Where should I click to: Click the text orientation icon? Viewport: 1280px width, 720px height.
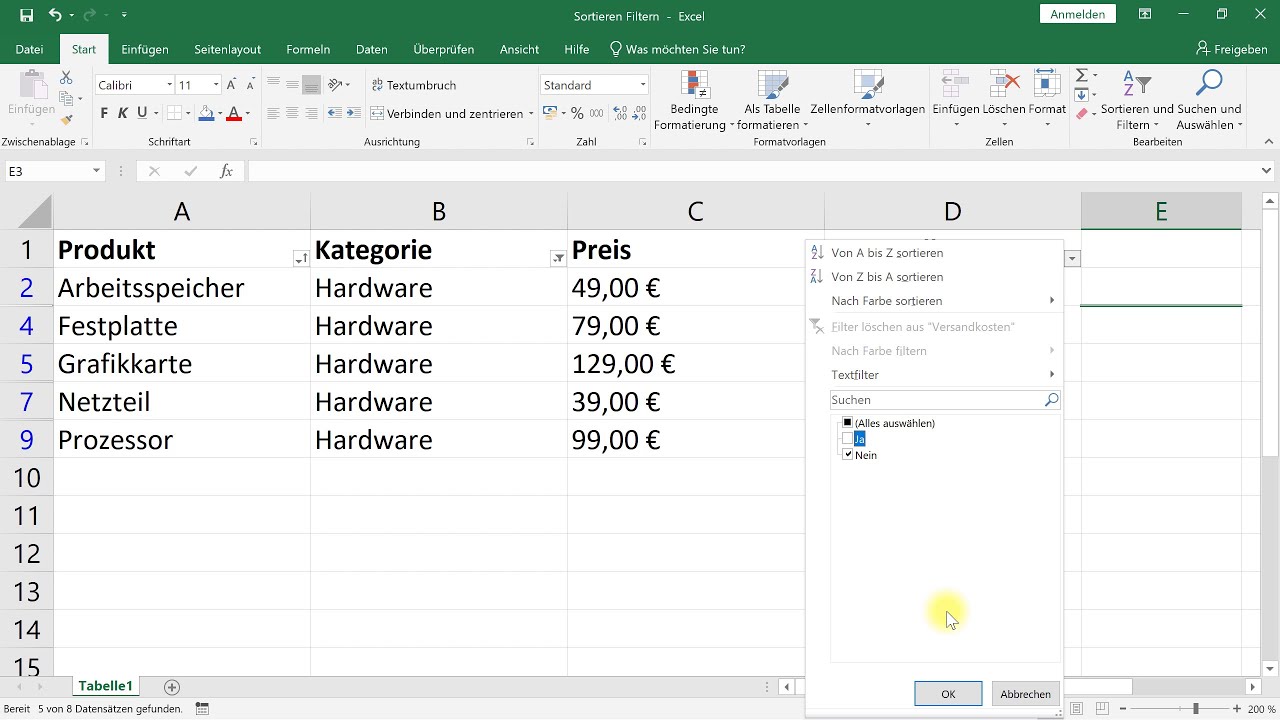[336, 85]
